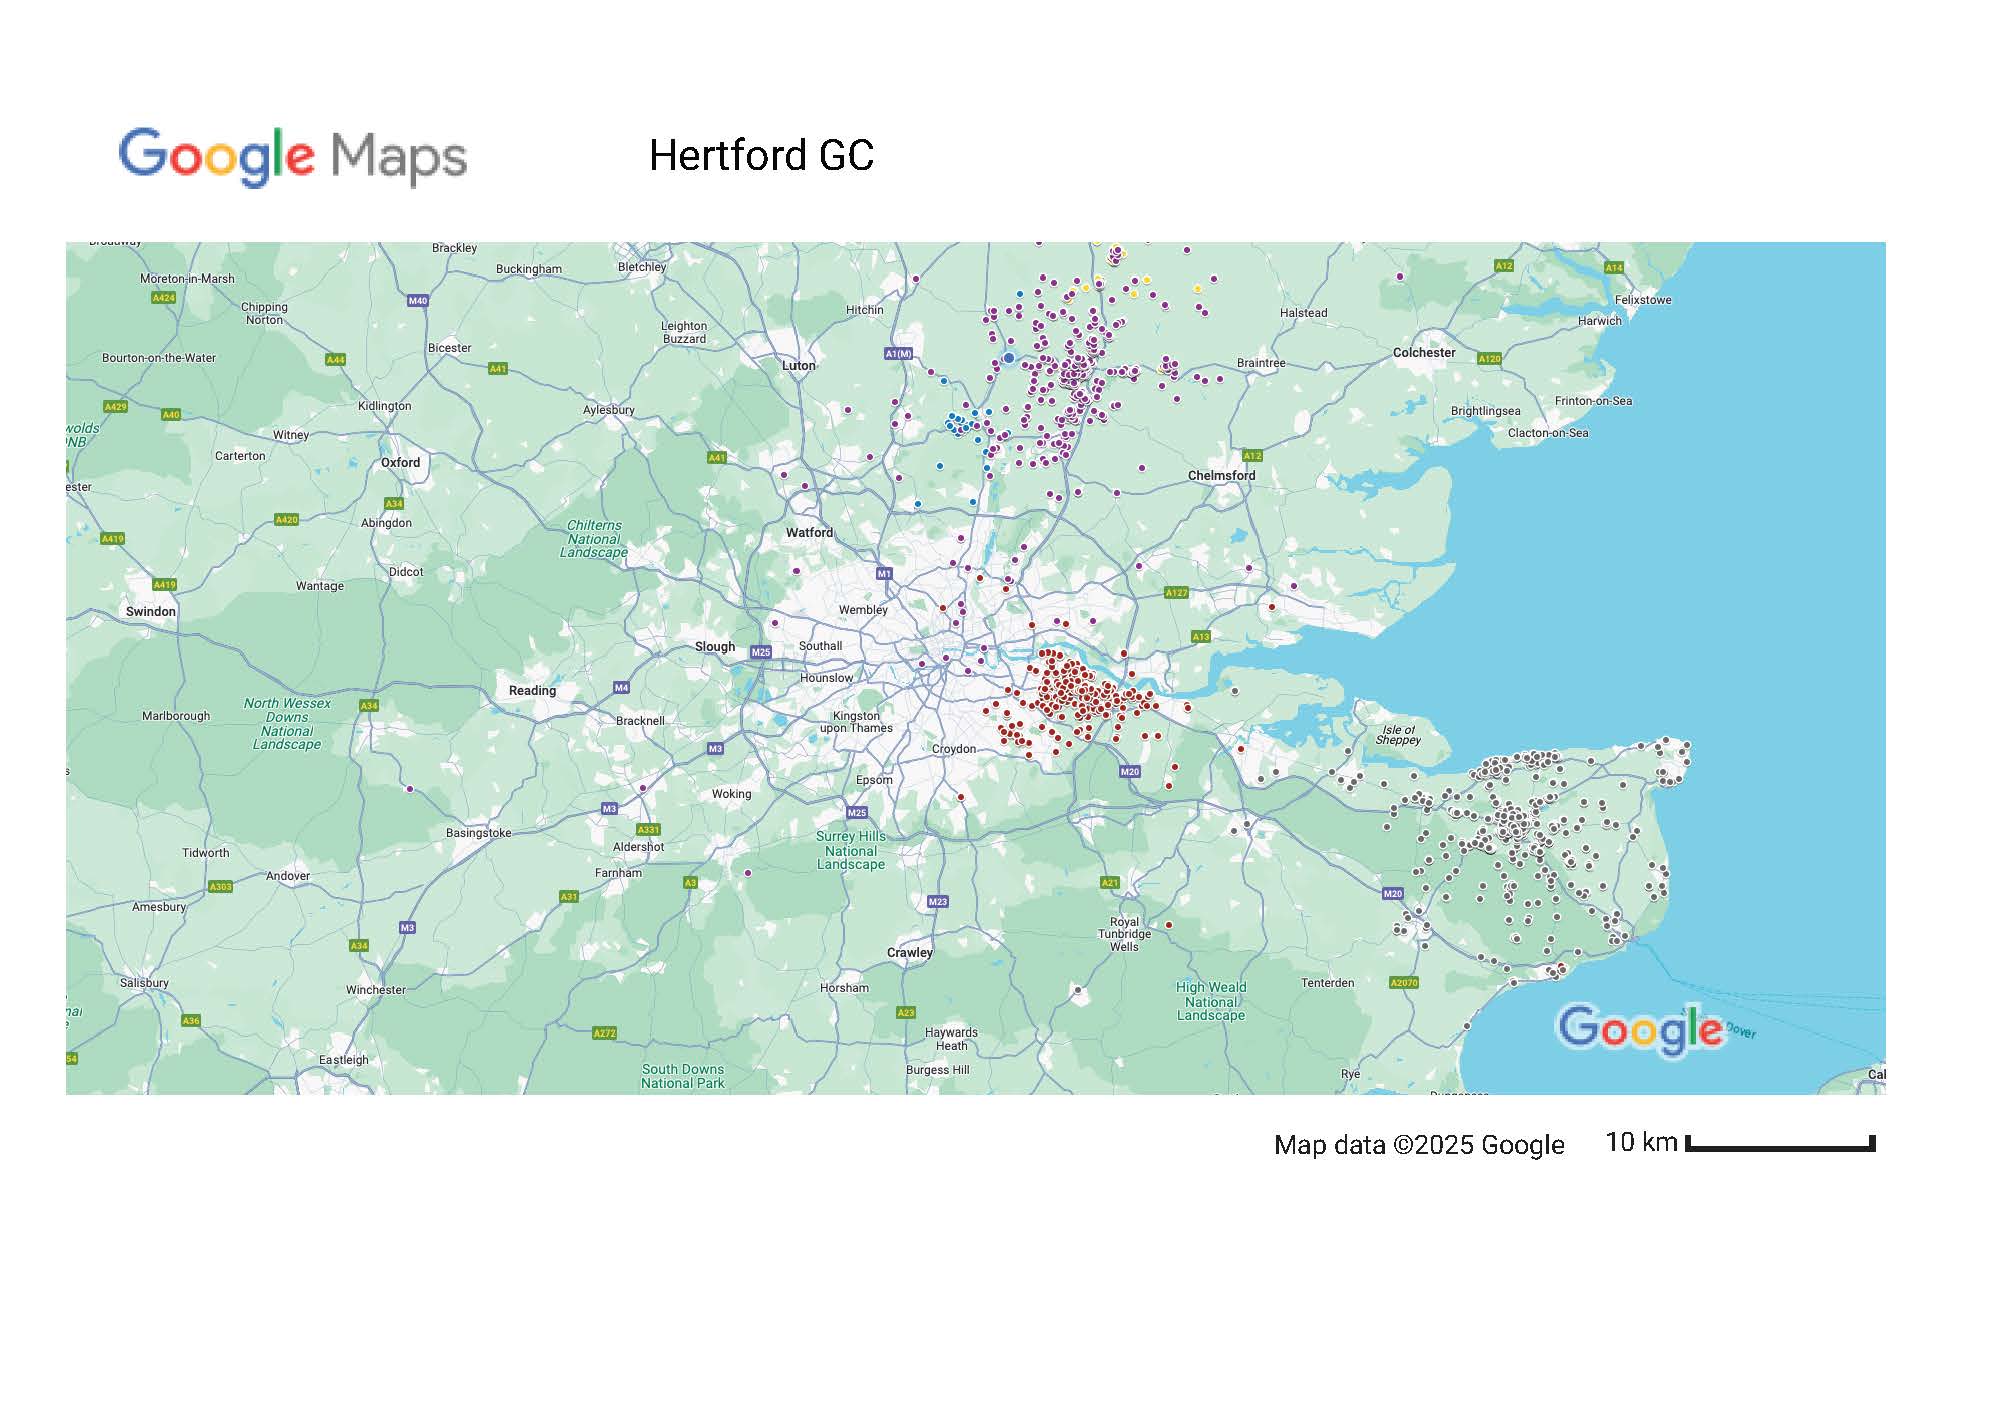Click the Google watermark on the map

click(1640, 1029)
